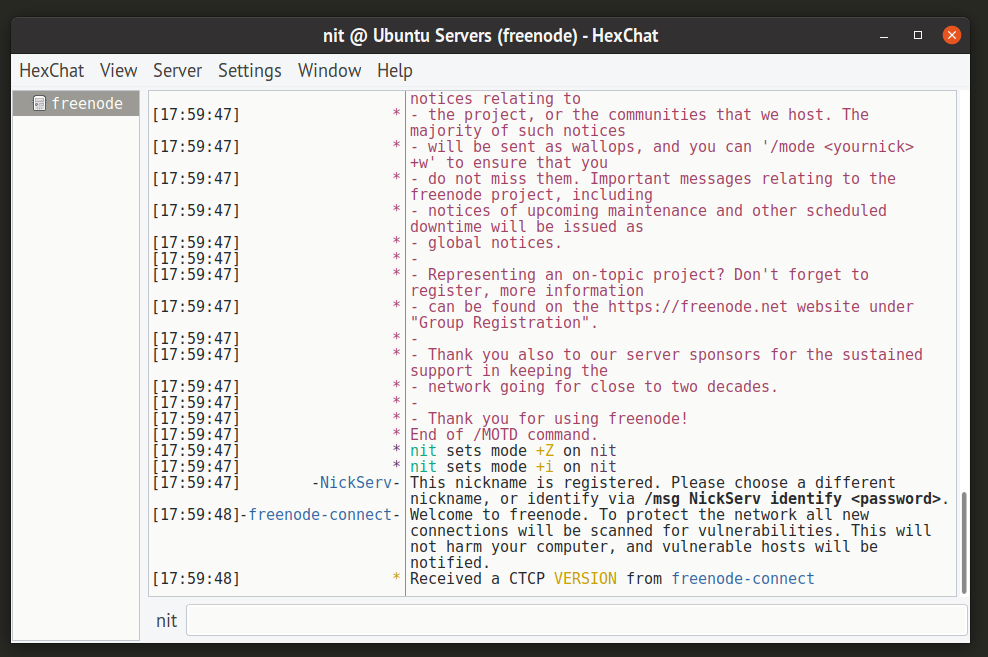988x657 pixels.
Task: Click the '[17:59:48]' timestamp on the CTCP line
Action: (196, 579)
